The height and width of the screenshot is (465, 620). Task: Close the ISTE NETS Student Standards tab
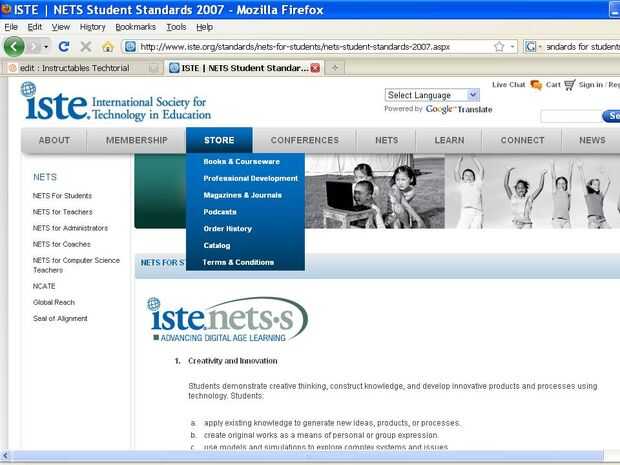tap(315, 68)
